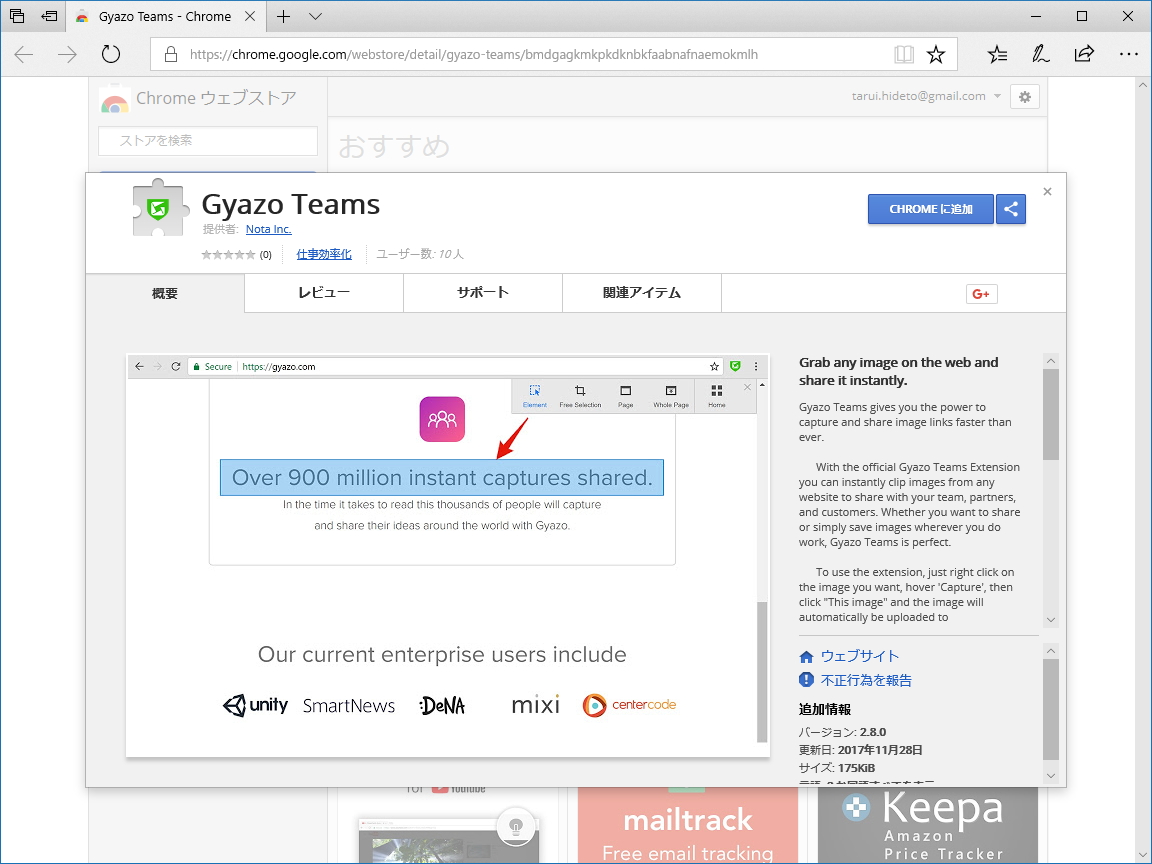Image resolution: width=1152 pixels, height=864 pixels.
Task: Open Edge's more options (...) menu
Action: point(1129,54)
